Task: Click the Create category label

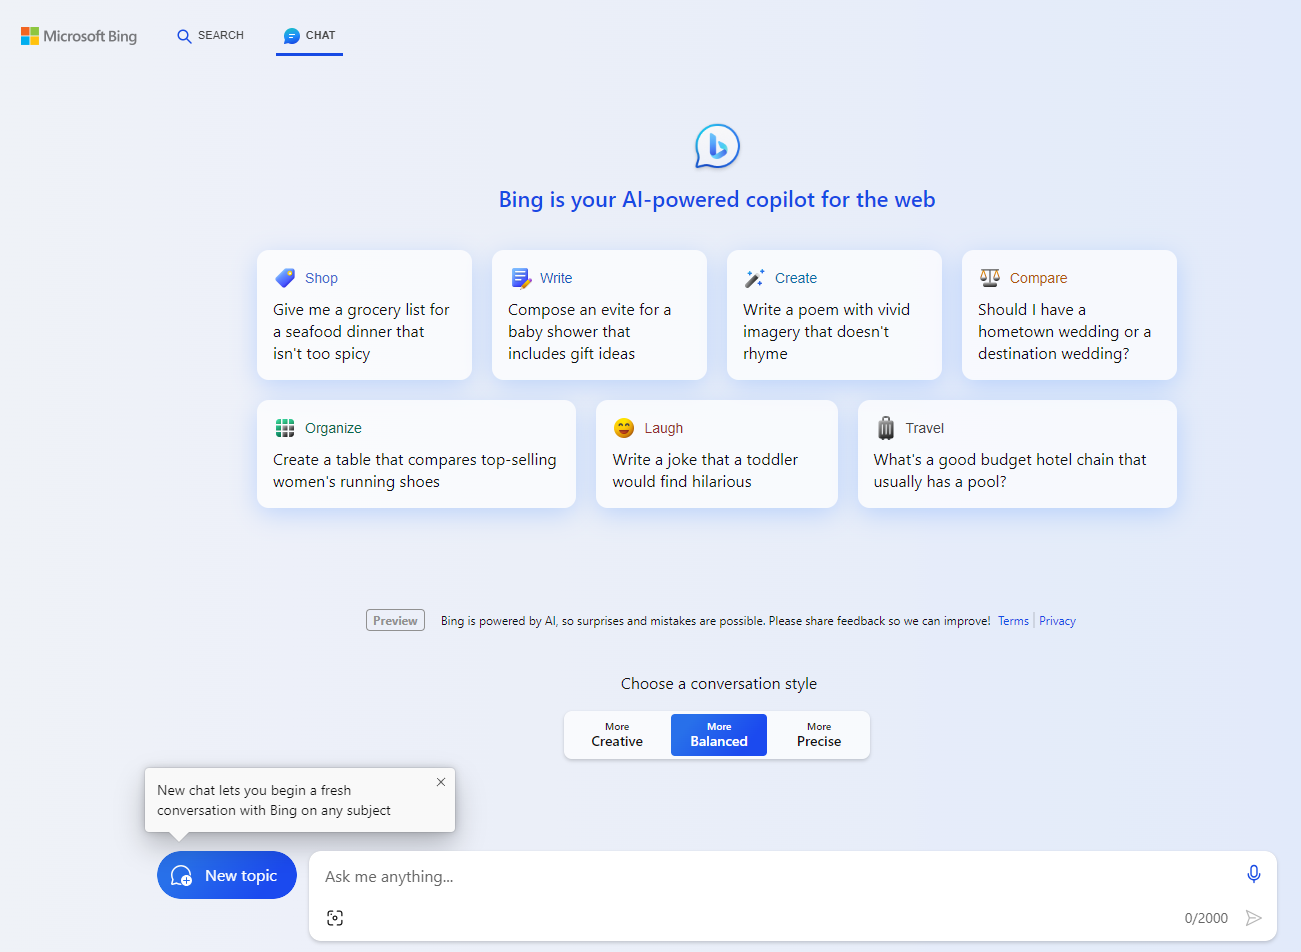Action: point(796,278)
